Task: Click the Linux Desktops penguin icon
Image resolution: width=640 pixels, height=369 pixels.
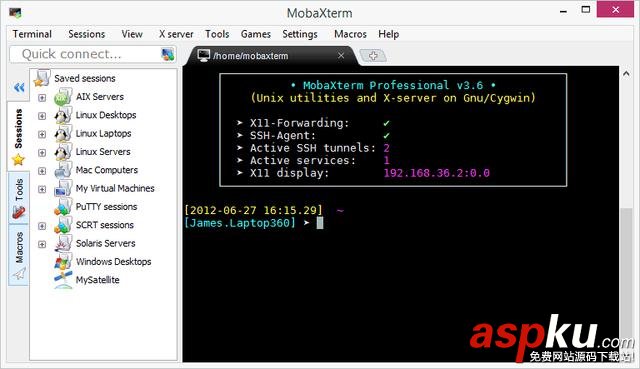Action: [x=63, y=116]
